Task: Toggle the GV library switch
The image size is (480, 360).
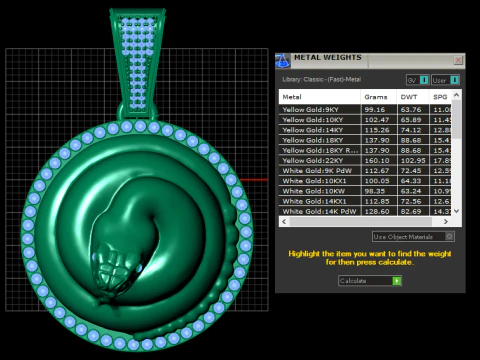Action: (417, 80)
